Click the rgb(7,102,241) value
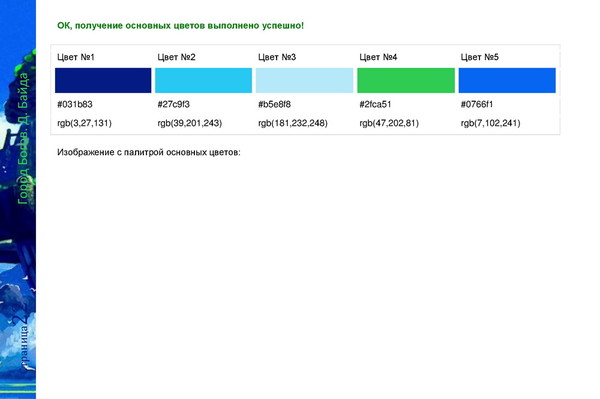Screen dimensions: 600x399 491,123
